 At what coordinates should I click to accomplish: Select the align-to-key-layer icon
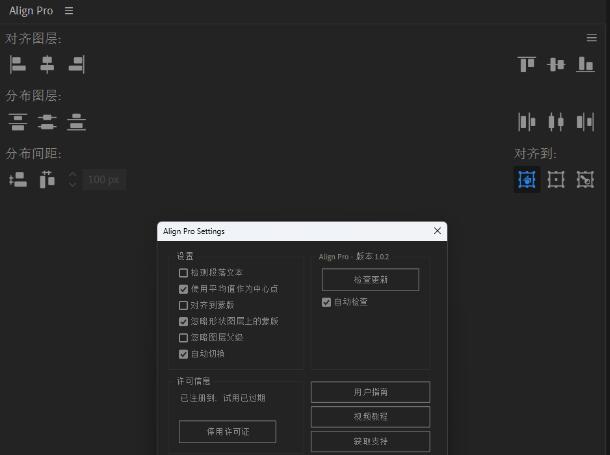pyautogui.click(x=585, y=180)
